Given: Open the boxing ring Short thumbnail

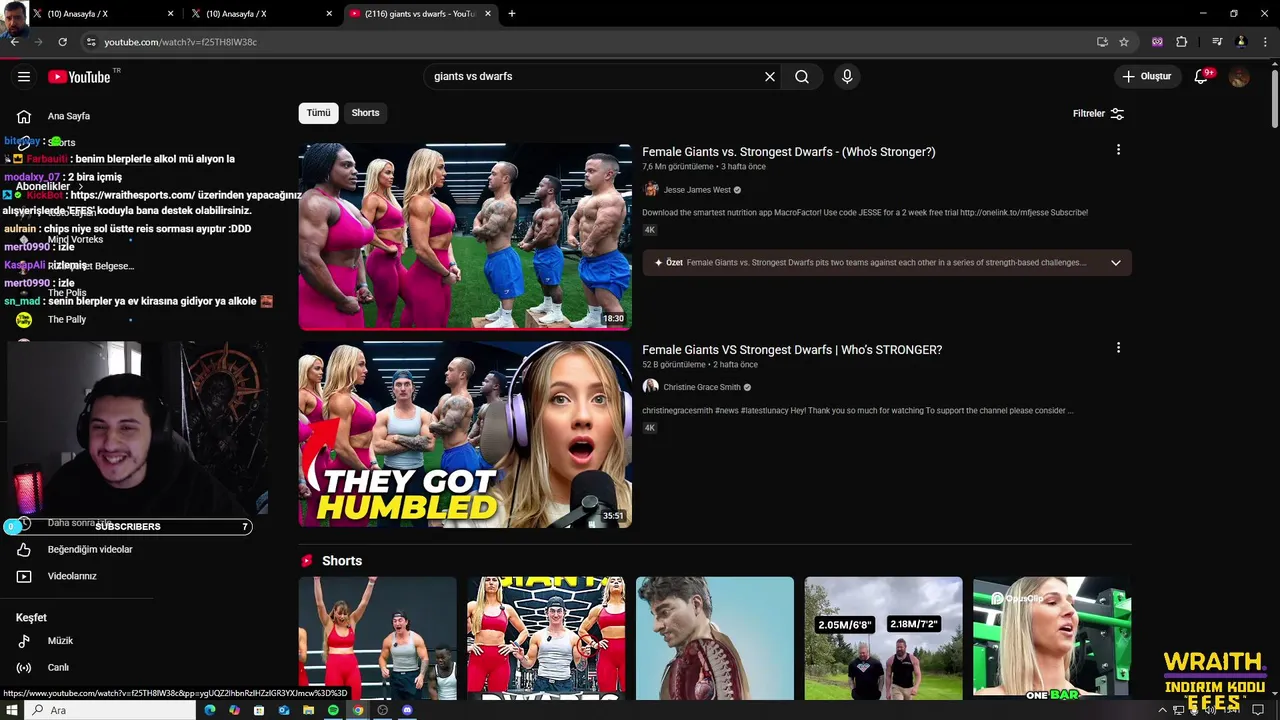Looking at the screenshot, I should [x=377, y=637].
